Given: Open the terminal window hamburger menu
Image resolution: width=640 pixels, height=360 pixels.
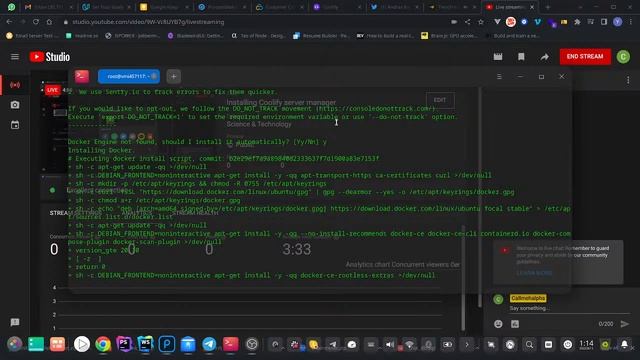Looking at the screenshot, I should pyautogui.click(x=499, y=76).
